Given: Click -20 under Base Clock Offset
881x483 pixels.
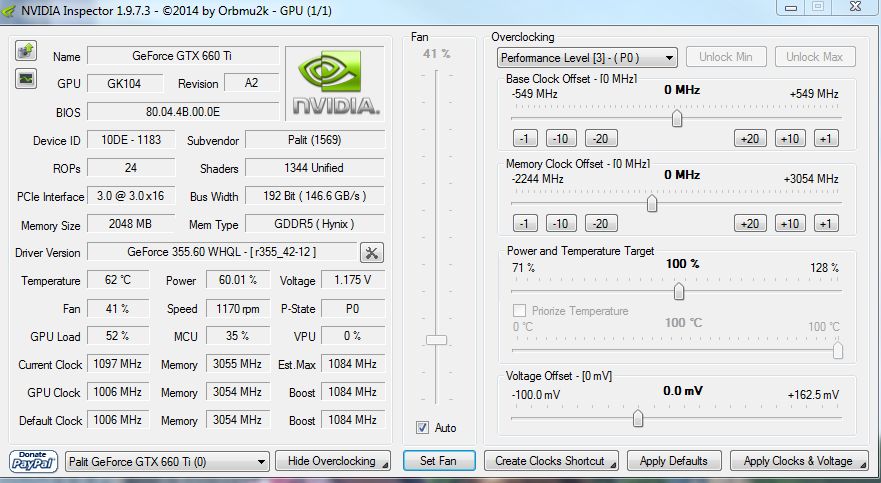Looking at the screenshot, I should [x=601, y=138].
